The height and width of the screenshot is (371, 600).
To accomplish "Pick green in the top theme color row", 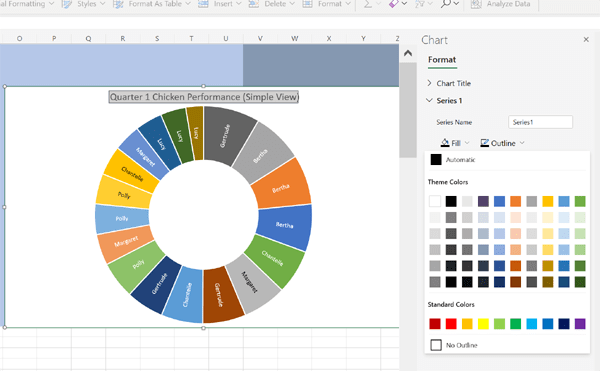I will point(580,201).
